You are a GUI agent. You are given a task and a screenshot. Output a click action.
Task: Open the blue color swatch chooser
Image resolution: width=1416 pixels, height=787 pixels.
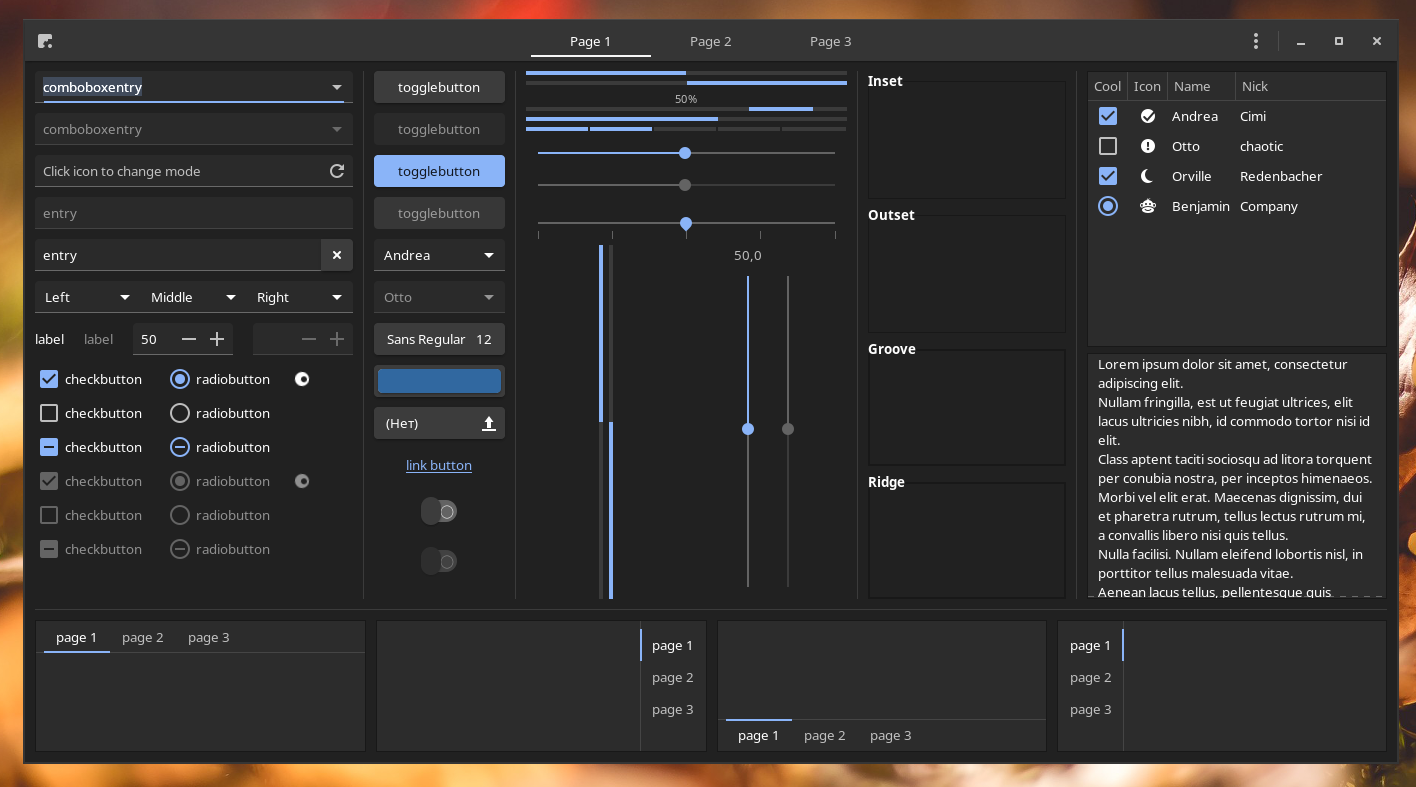tap(439, 381)
